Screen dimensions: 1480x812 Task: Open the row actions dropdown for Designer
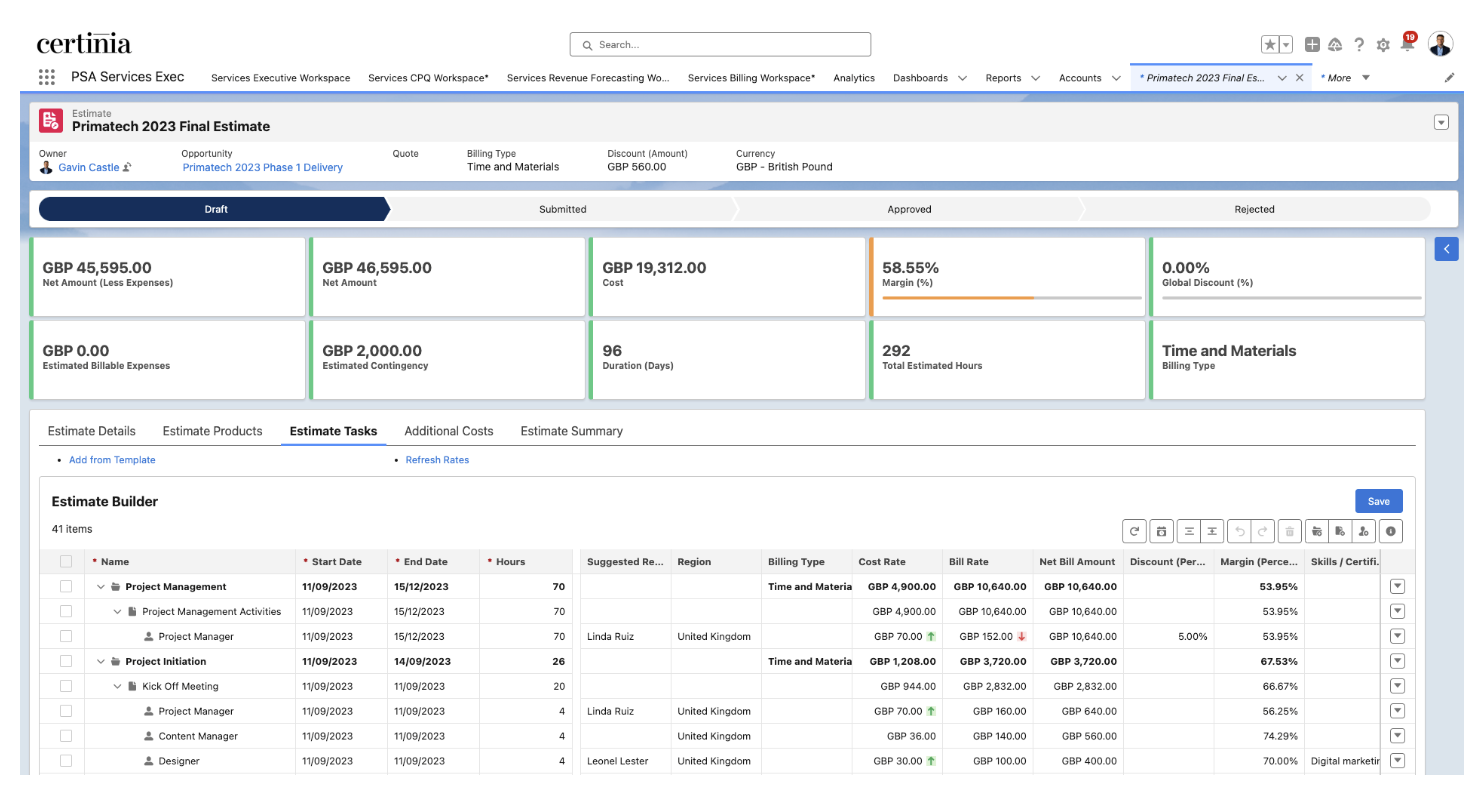pos(1397,761)
